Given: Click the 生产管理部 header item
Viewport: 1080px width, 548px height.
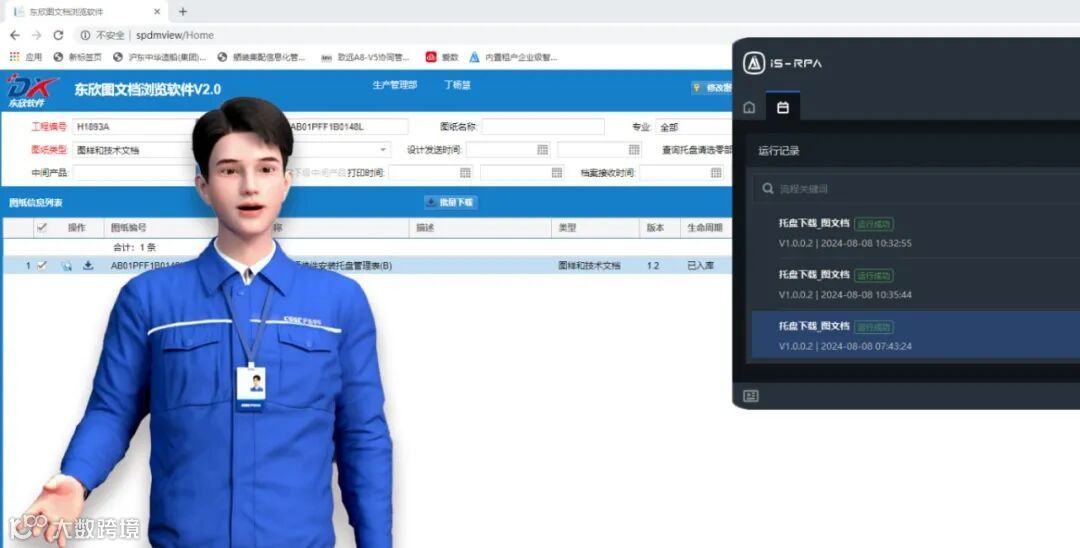Looking at the screenshot, I should click(395, 85).
